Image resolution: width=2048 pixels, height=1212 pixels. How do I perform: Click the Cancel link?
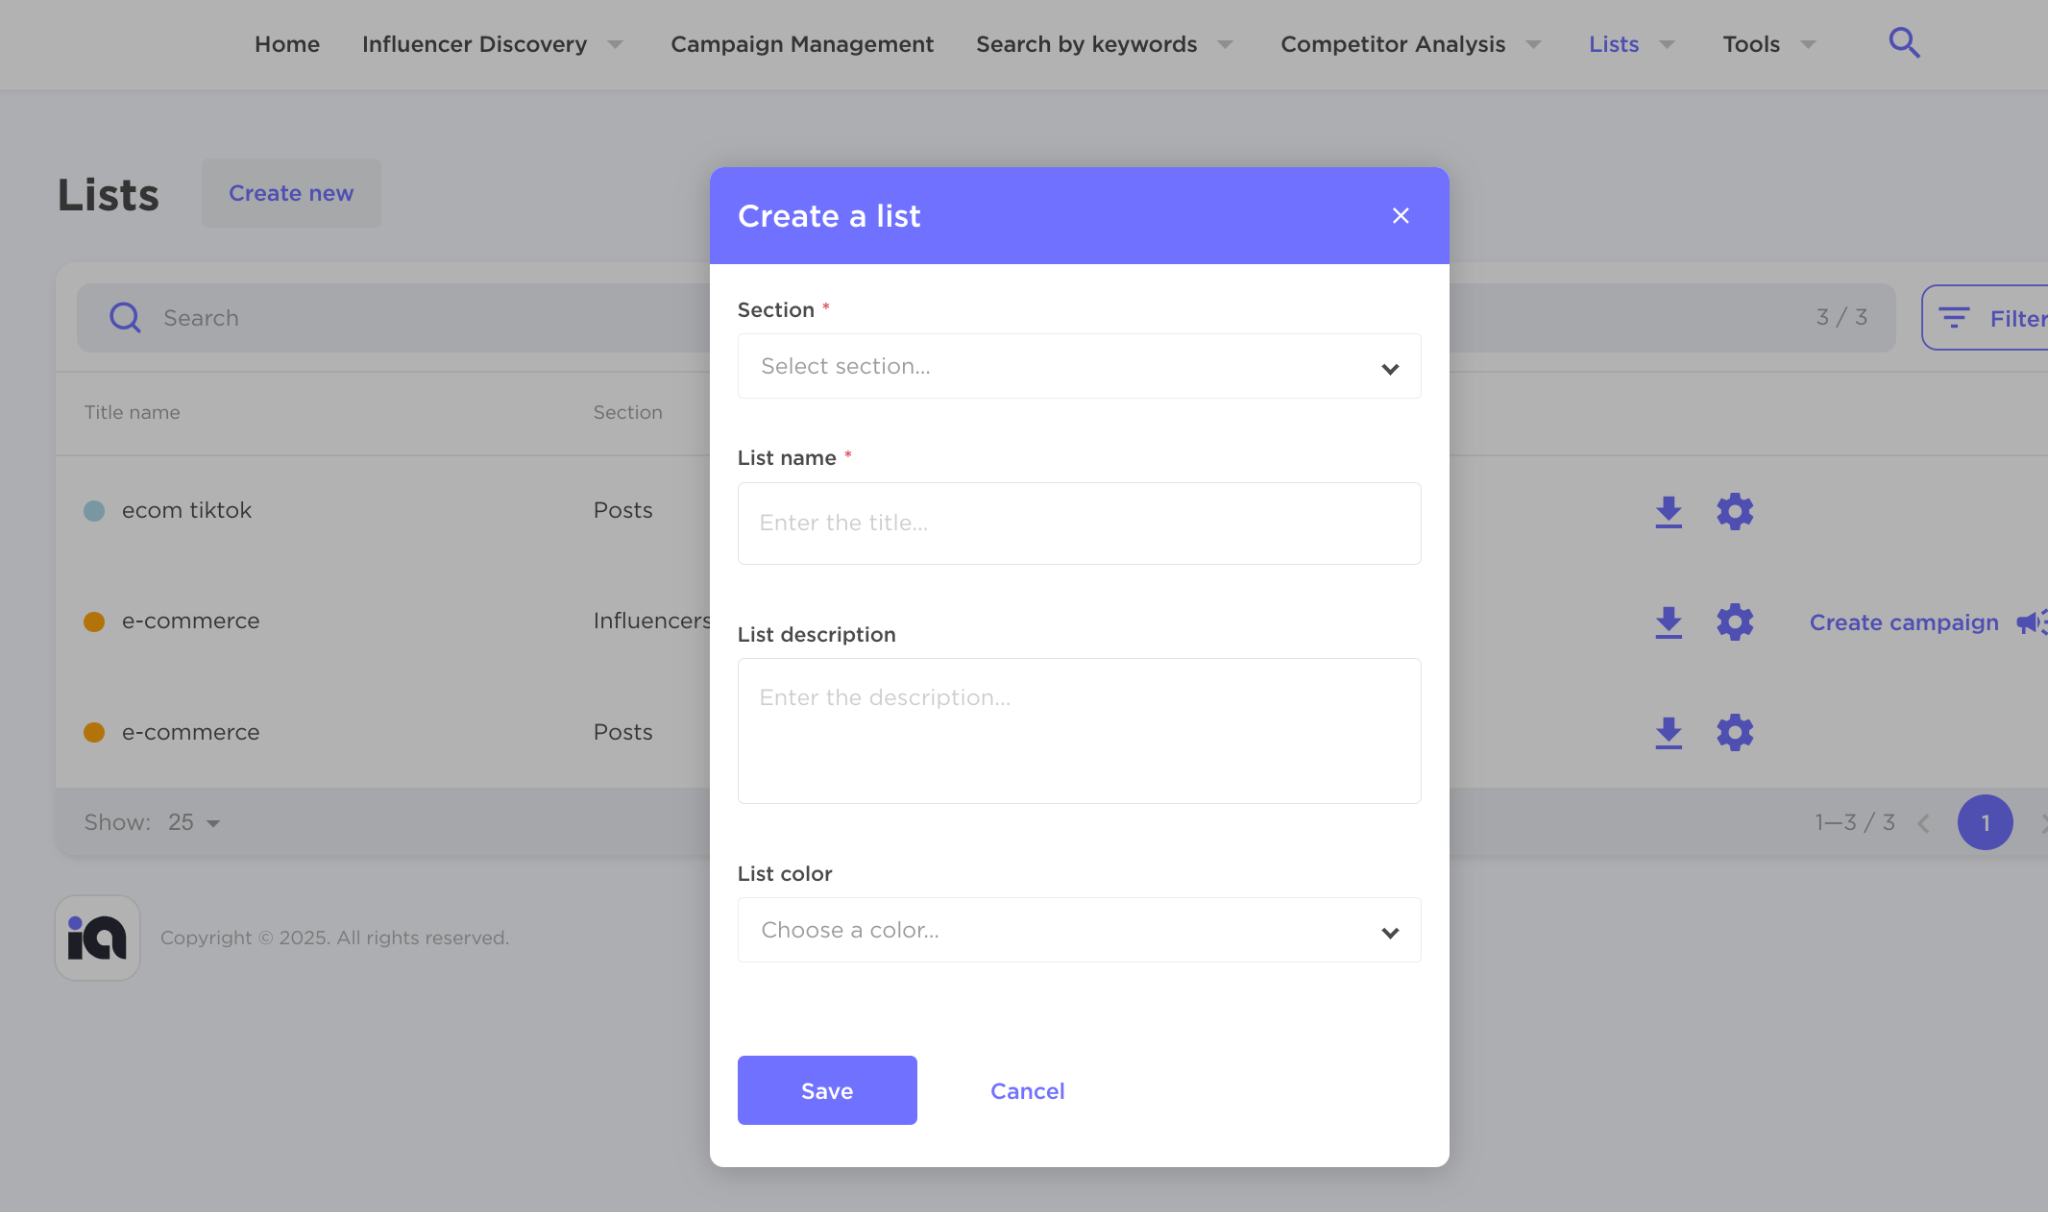pyautogui.click(x=1026, y=1091)
